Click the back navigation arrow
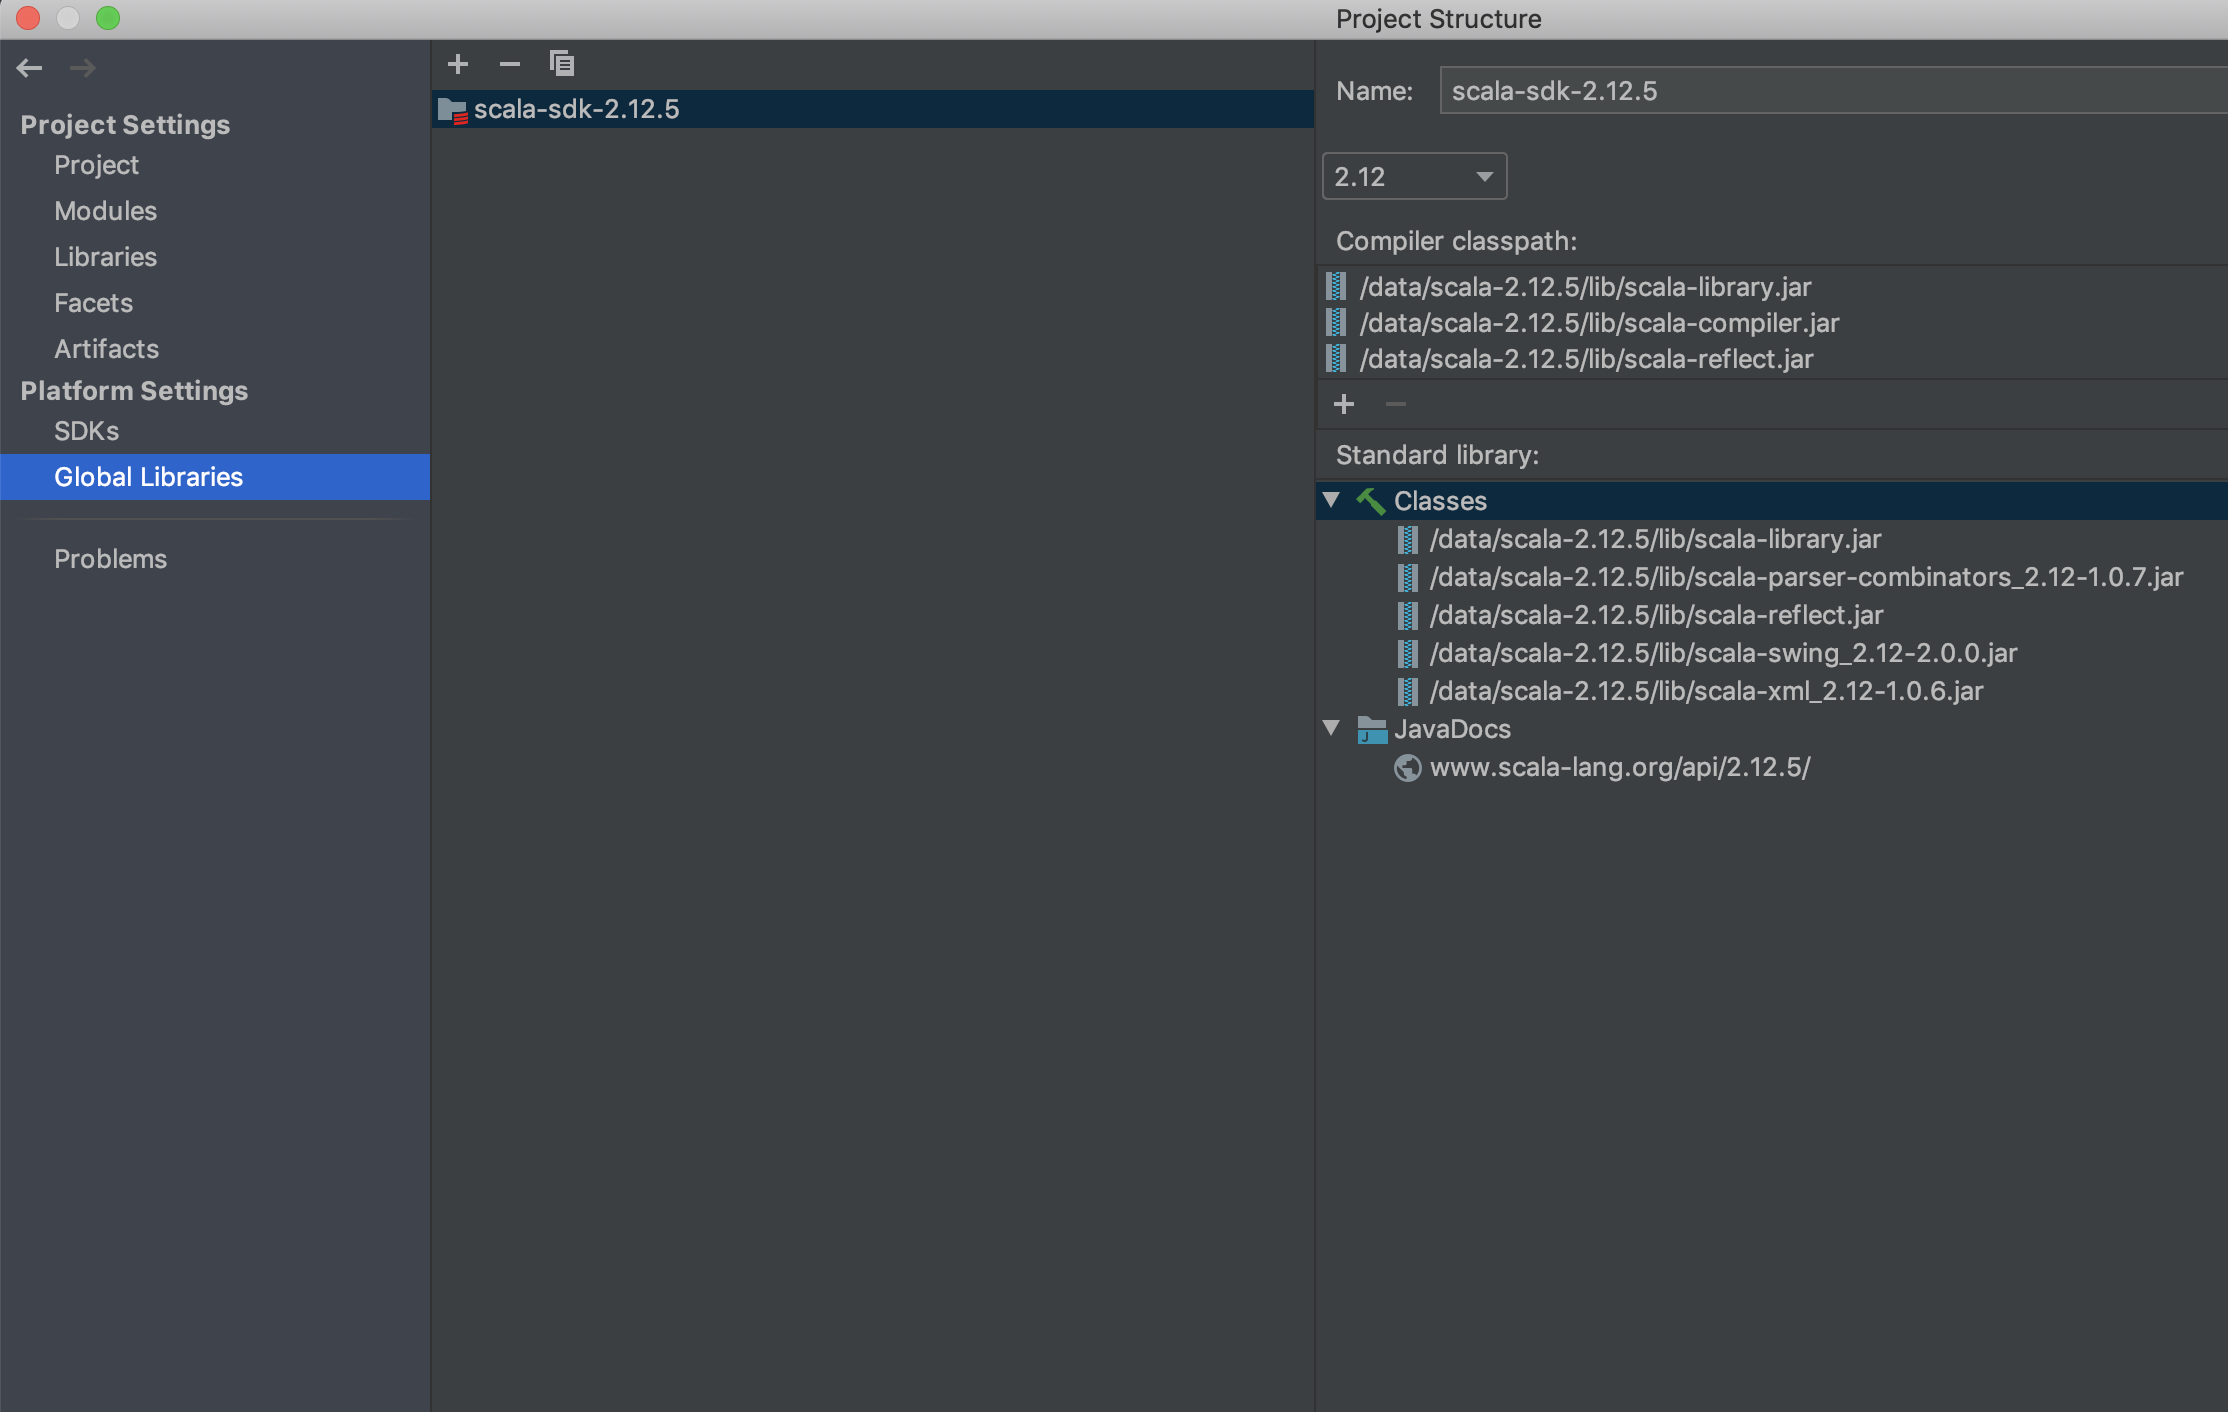The height and width of the screenshot is (1412, 2228). (29, 68)
